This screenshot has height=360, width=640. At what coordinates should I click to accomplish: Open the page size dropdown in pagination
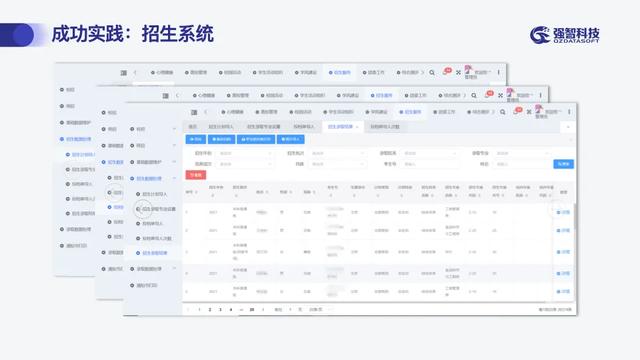click(321, 310)
